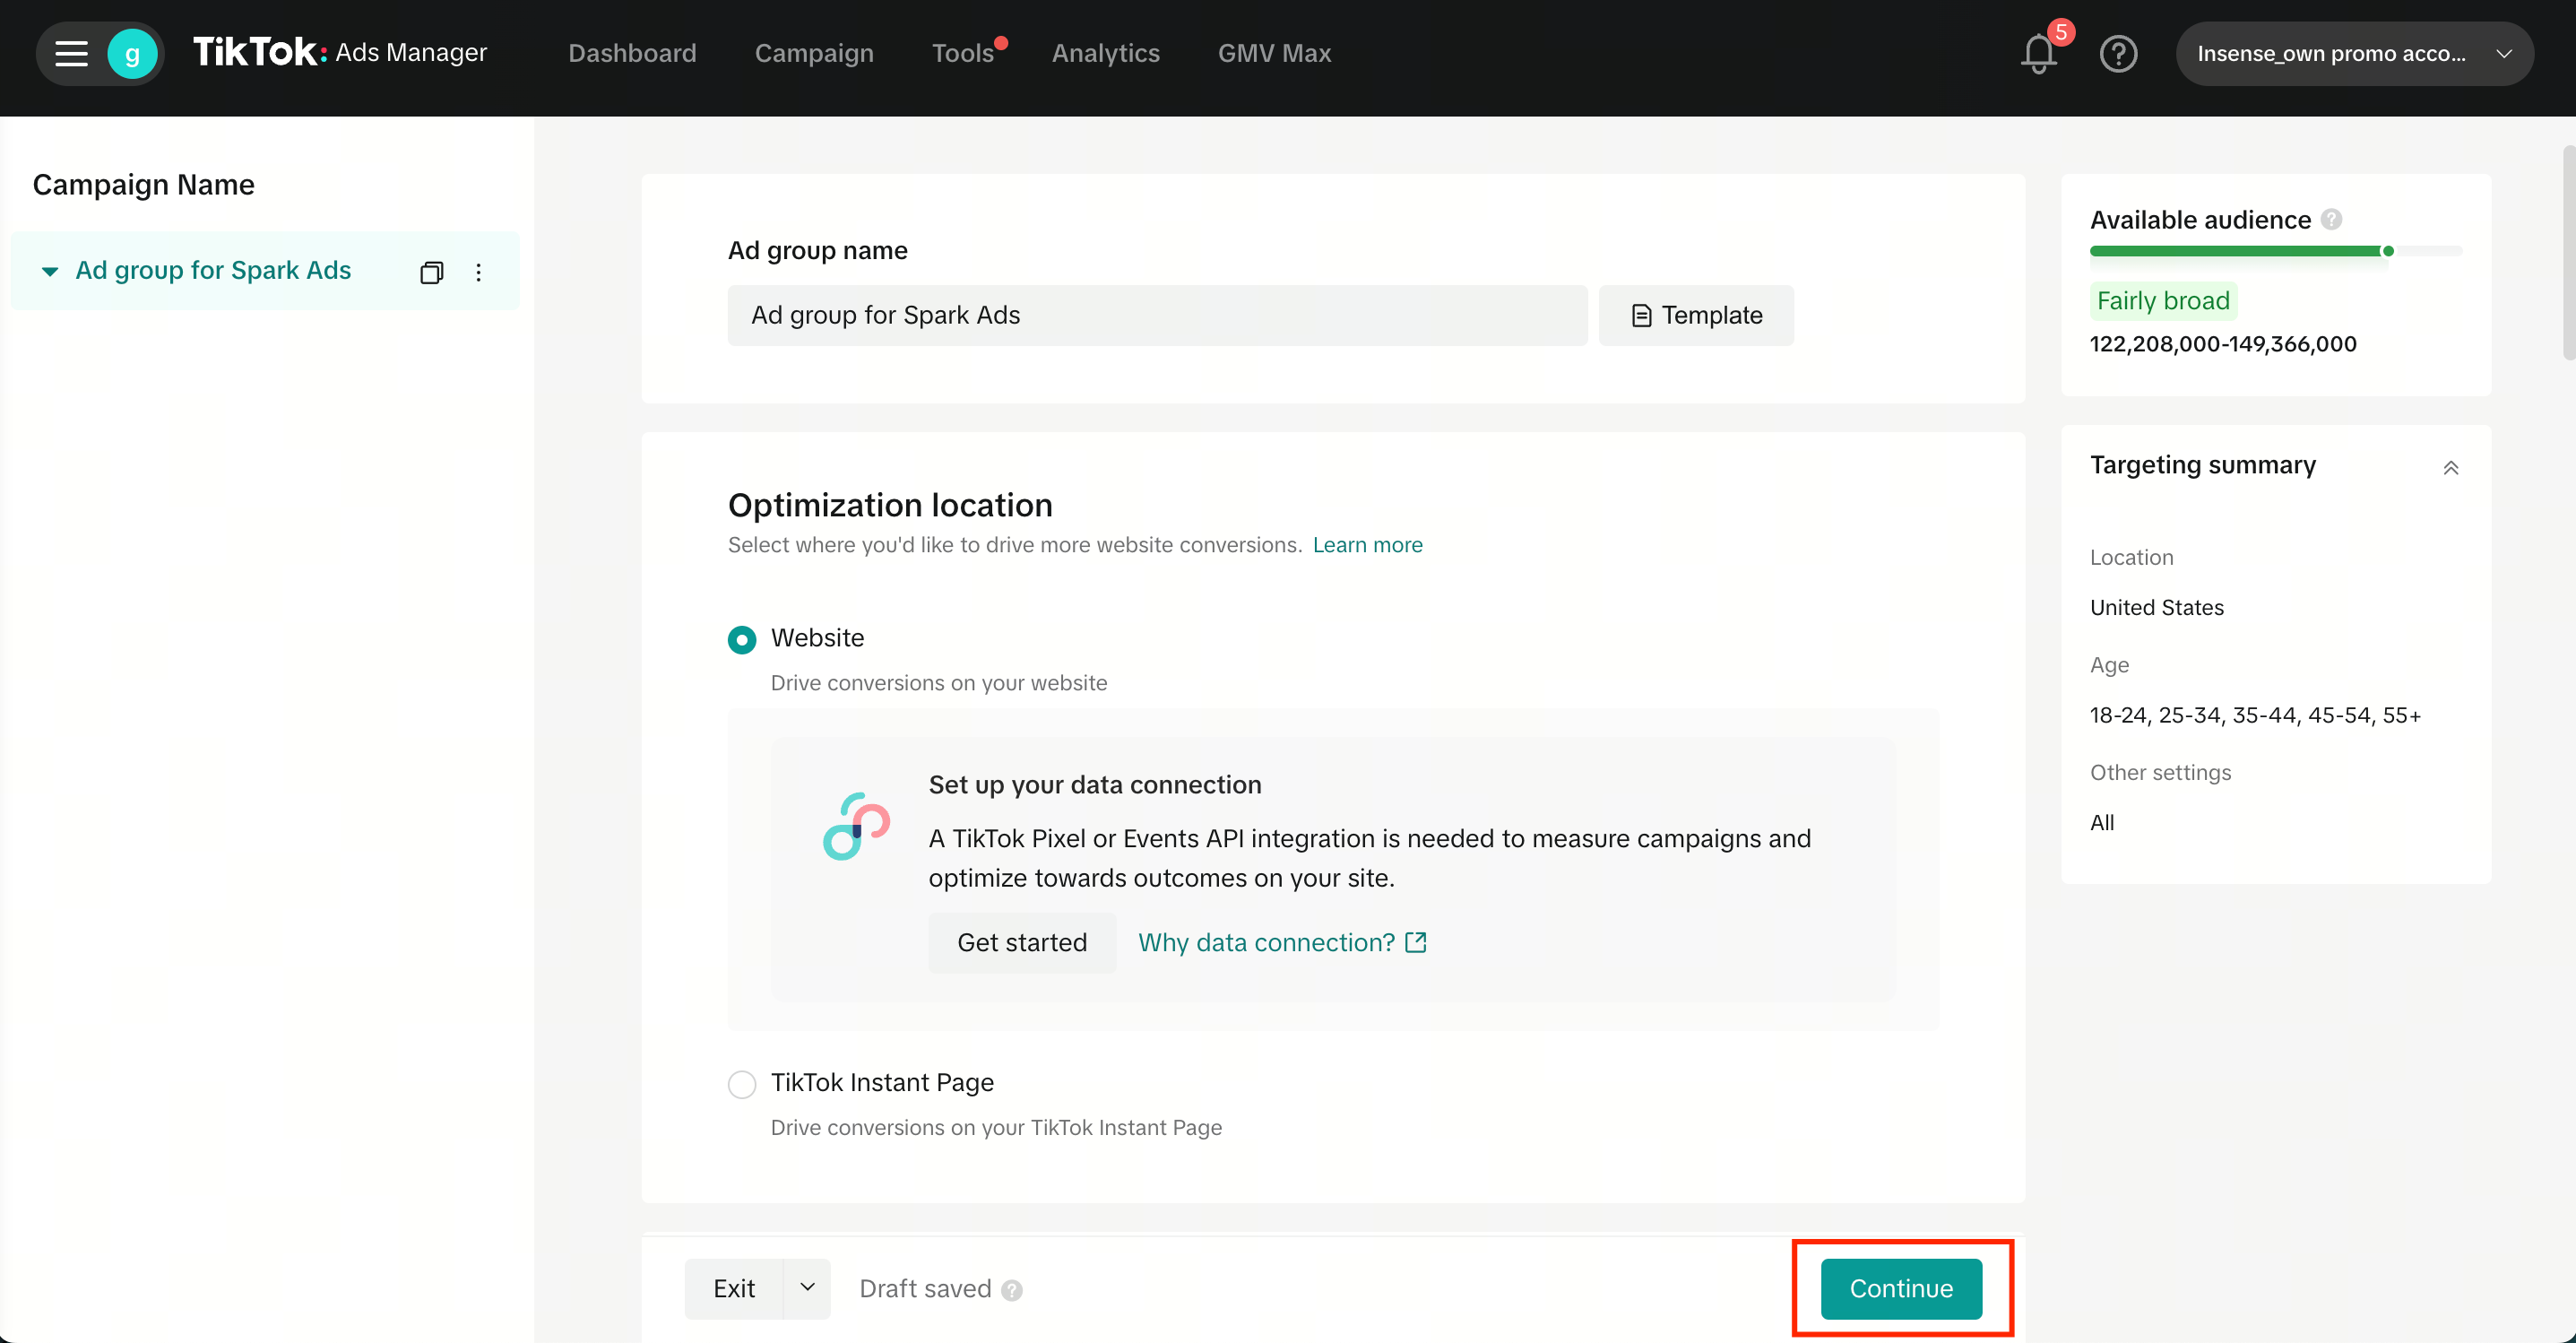Click the page vertical scrollbar

(x=2568, y=252)
